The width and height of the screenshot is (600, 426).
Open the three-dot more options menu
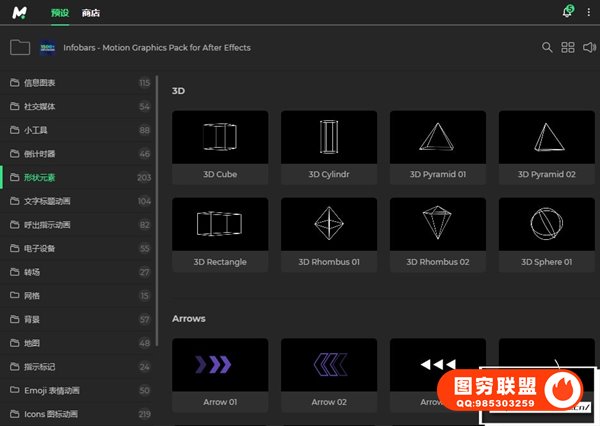589,13
